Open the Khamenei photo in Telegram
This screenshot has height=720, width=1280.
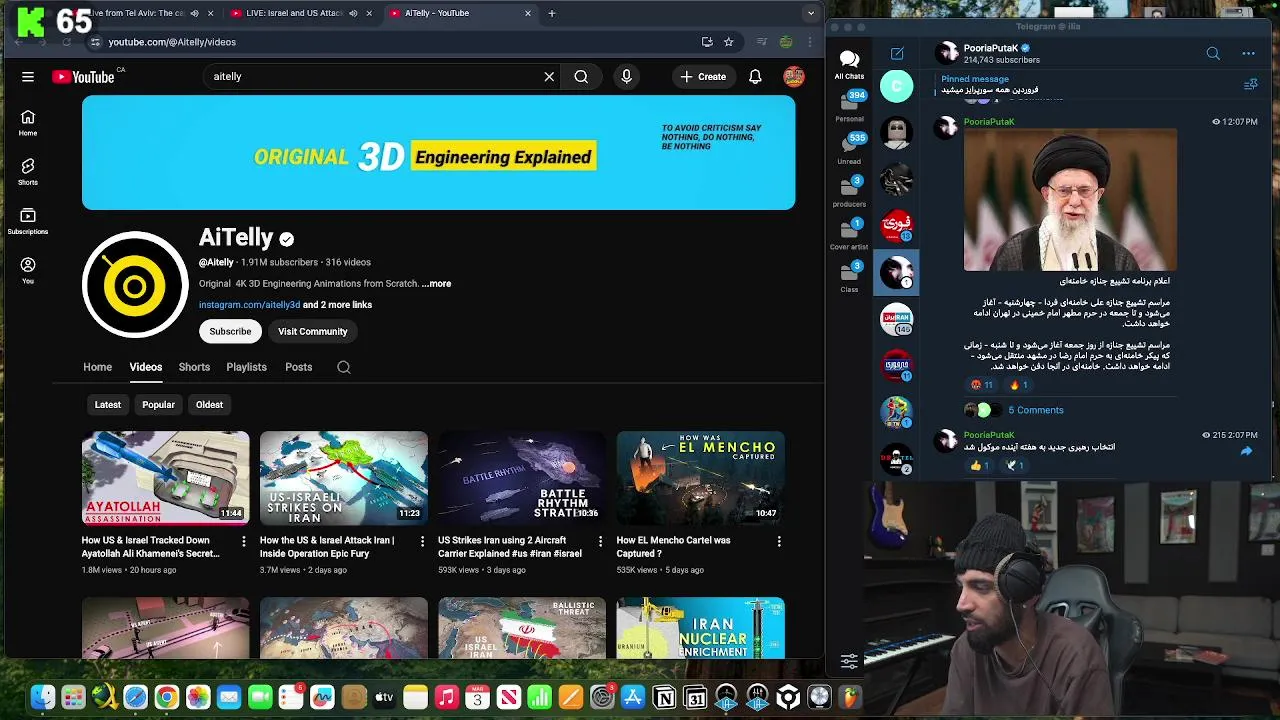[x=1070, y=200]
